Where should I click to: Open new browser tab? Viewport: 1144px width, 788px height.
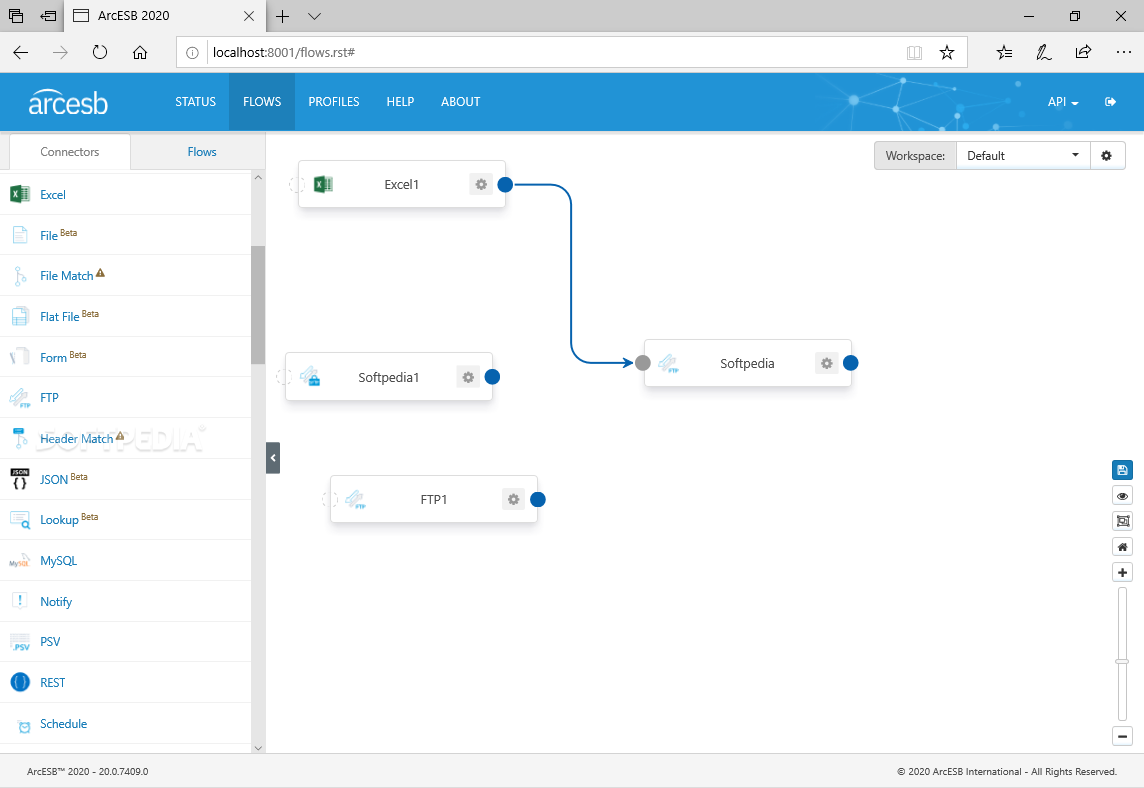[282, 16]
